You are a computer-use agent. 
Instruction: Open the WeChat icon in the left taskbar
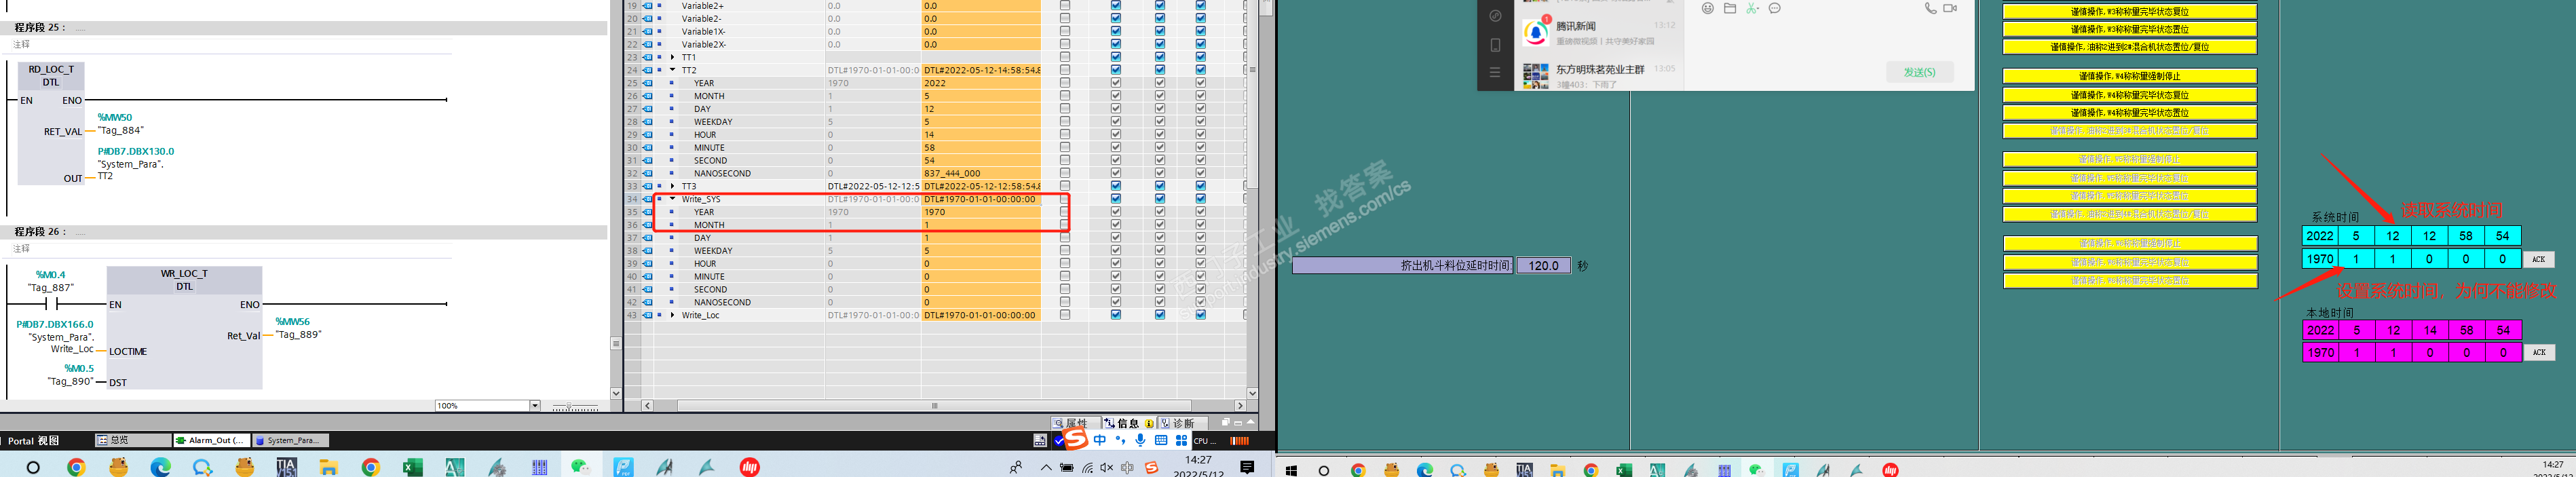tap(581, 467)
